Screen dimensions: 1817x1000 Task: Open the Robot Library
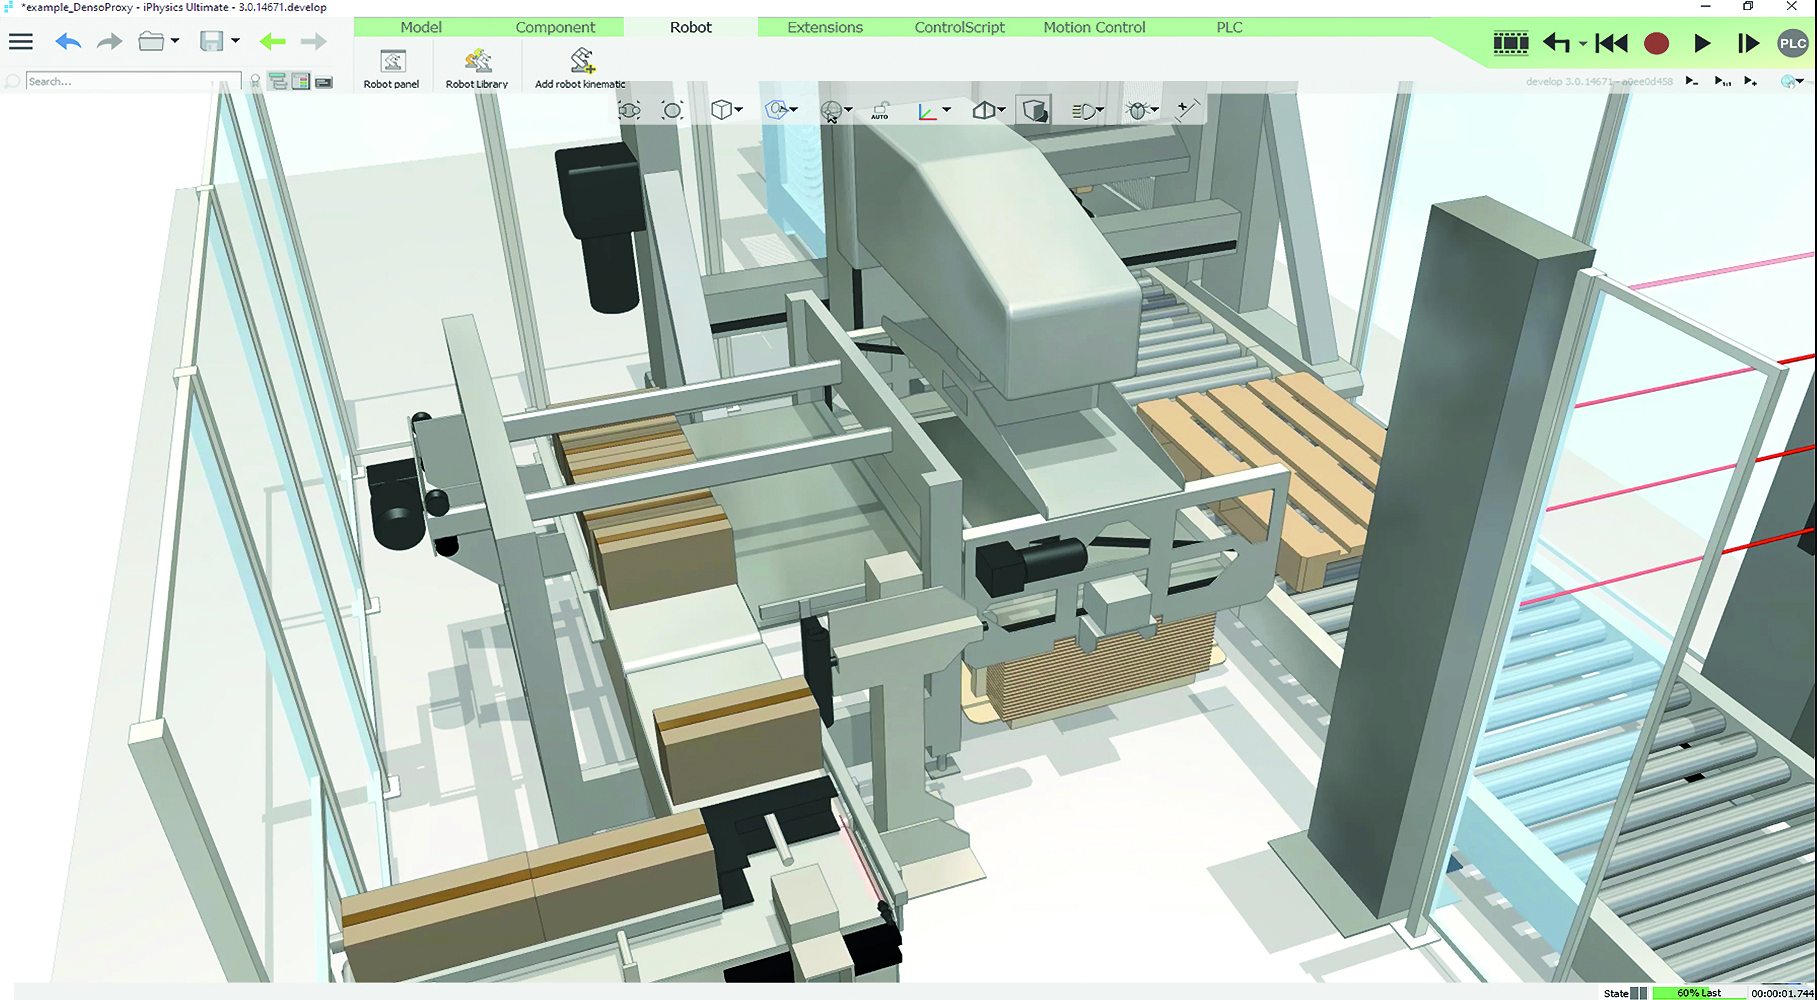[477, 66]
